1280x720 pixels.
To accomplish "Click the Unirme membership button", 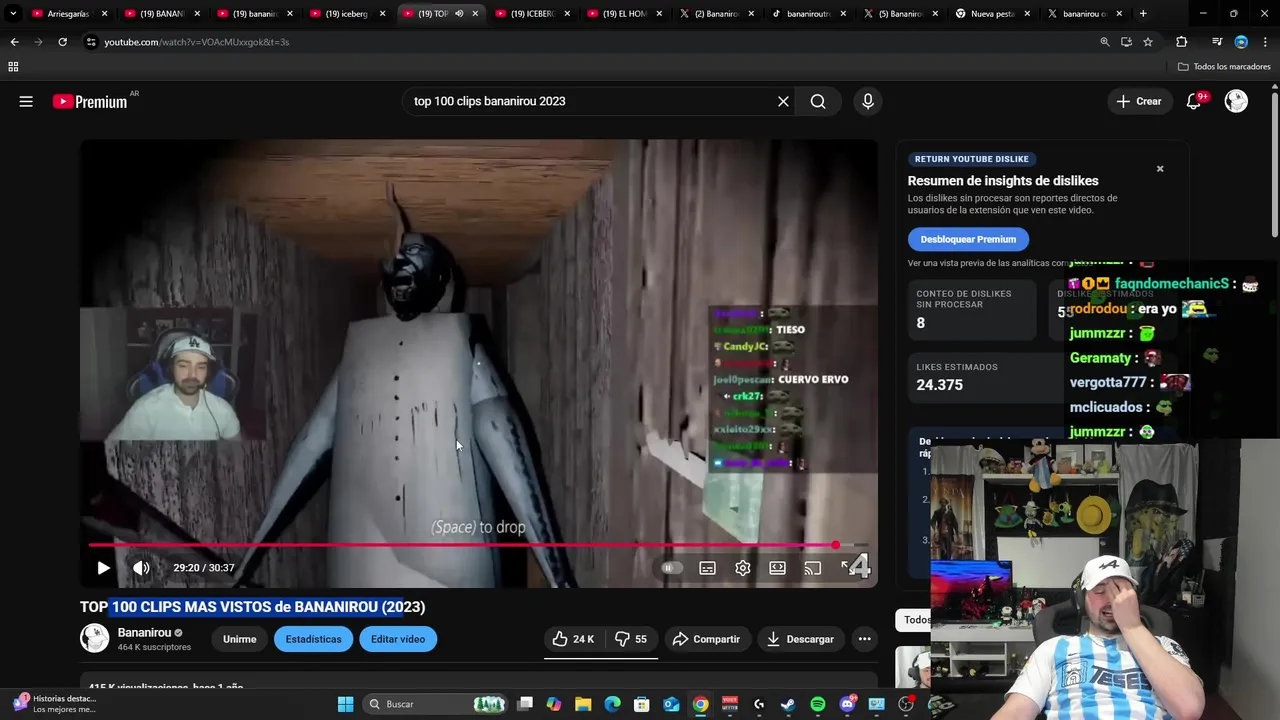I will tap(239, 639).
